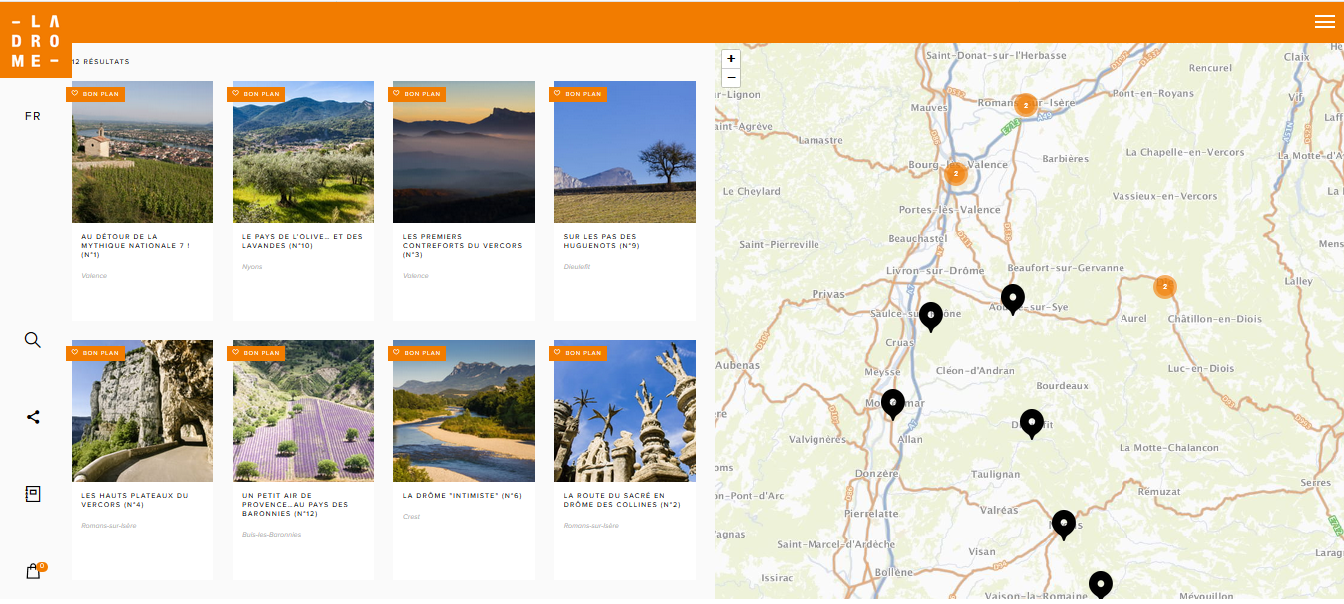This screenshot has height=604, width=1344.
Task: Open the shopping bag basket icon
Action: click(33, 571)
